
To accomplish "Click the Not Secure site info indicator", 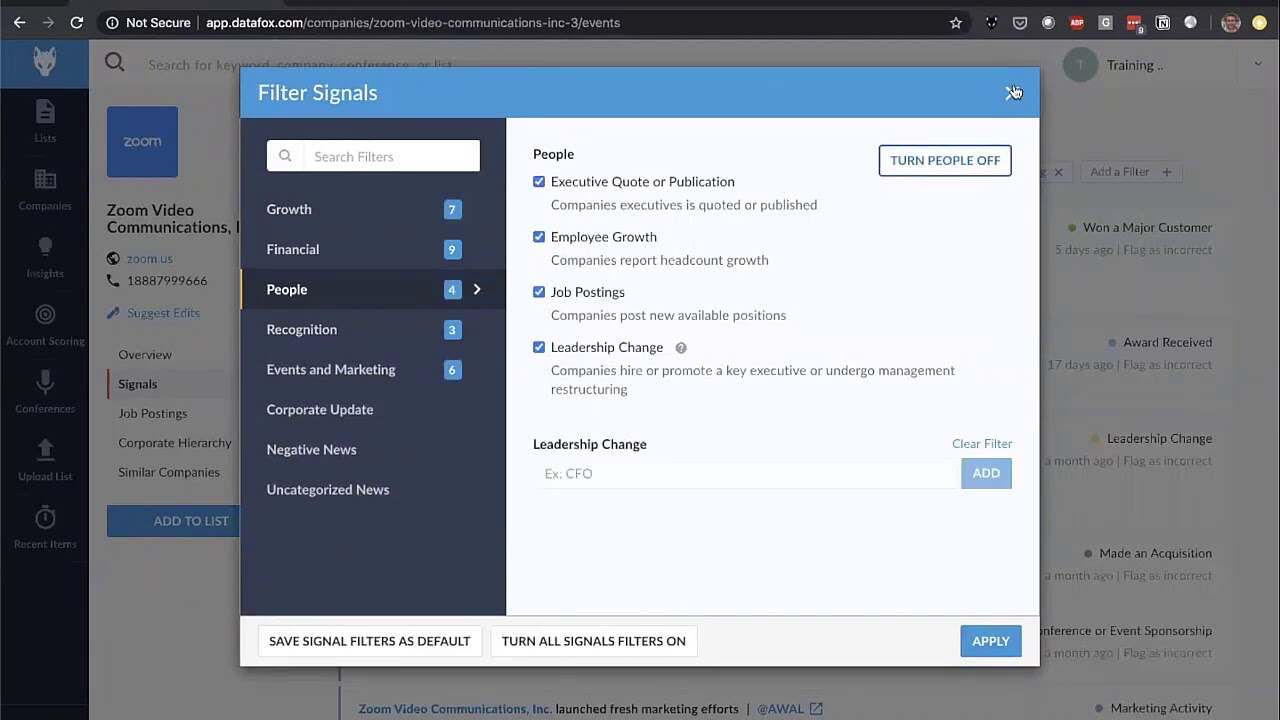I will 148,22.
